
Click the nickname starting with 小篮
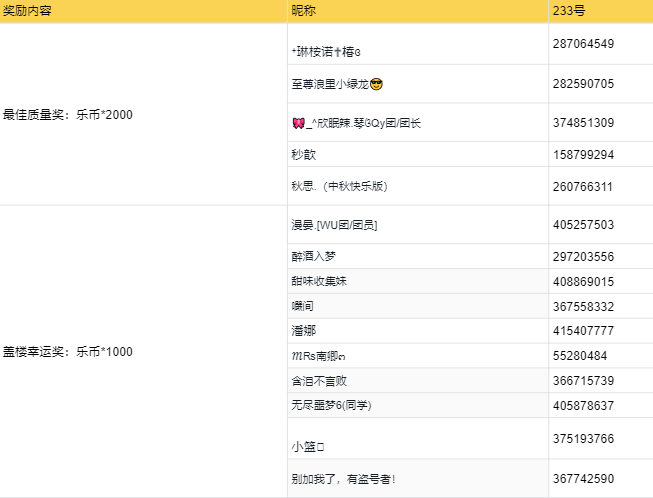click(x=308, y=447)
